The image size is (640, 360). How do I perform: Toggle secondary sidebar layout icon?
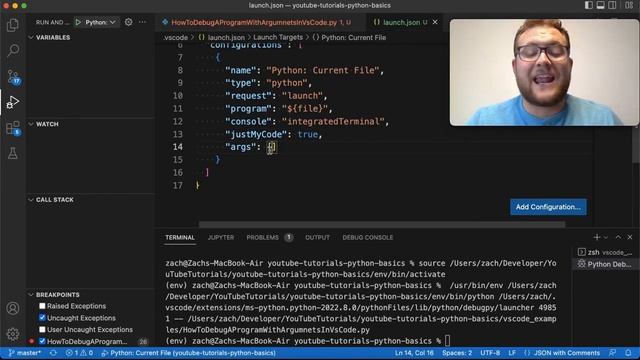click(612, 5)
